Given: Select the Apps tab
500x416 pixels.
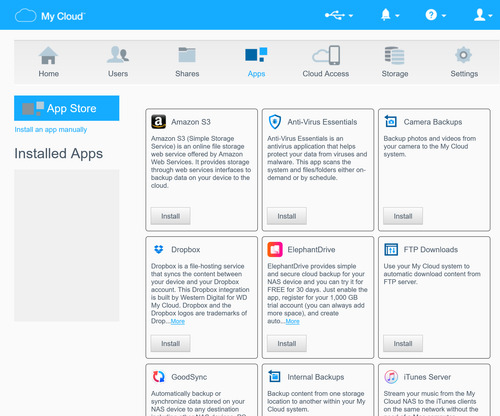Looking at the screenshot, I should pyautogui.click(x=256, y=62).
